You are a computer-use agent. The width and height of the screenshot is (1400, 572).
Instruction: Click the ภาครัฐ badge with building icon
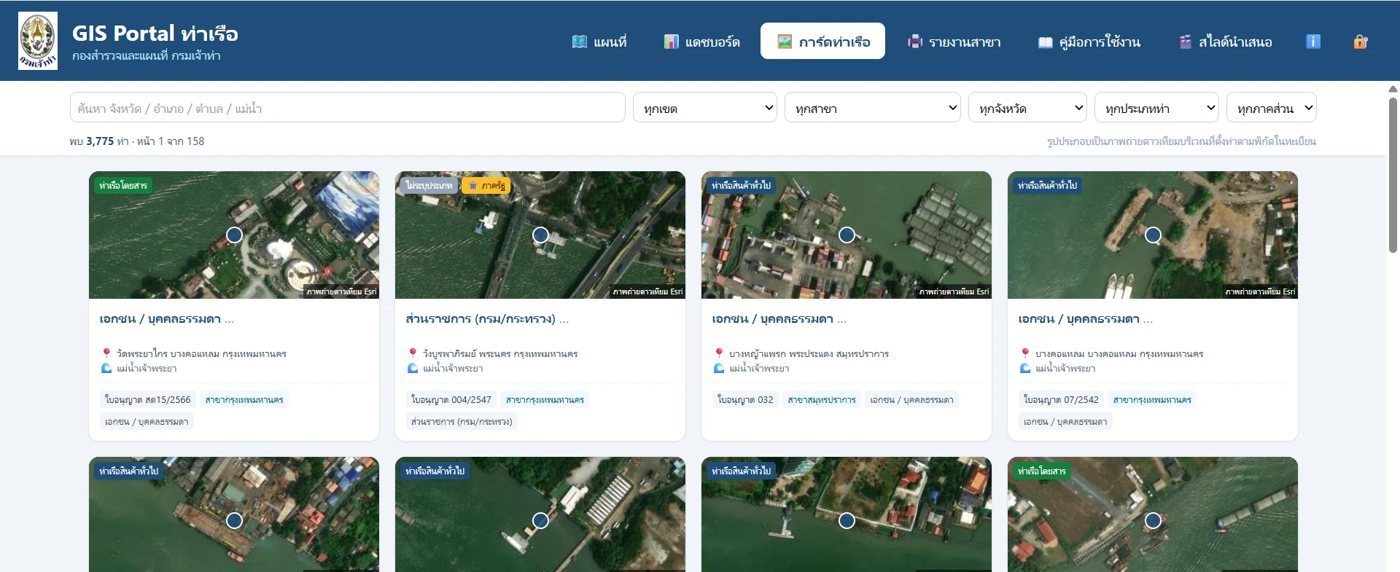point(486,186)
